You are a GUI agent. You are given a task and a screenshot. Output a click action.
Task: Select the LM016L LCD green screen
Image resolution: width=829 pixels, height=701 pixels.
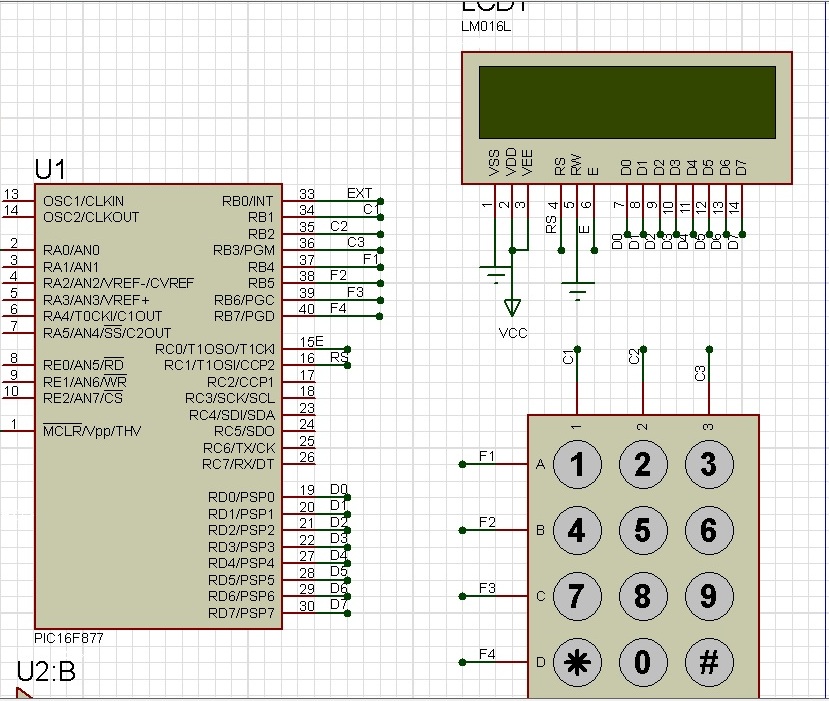[x=627, y=102]
